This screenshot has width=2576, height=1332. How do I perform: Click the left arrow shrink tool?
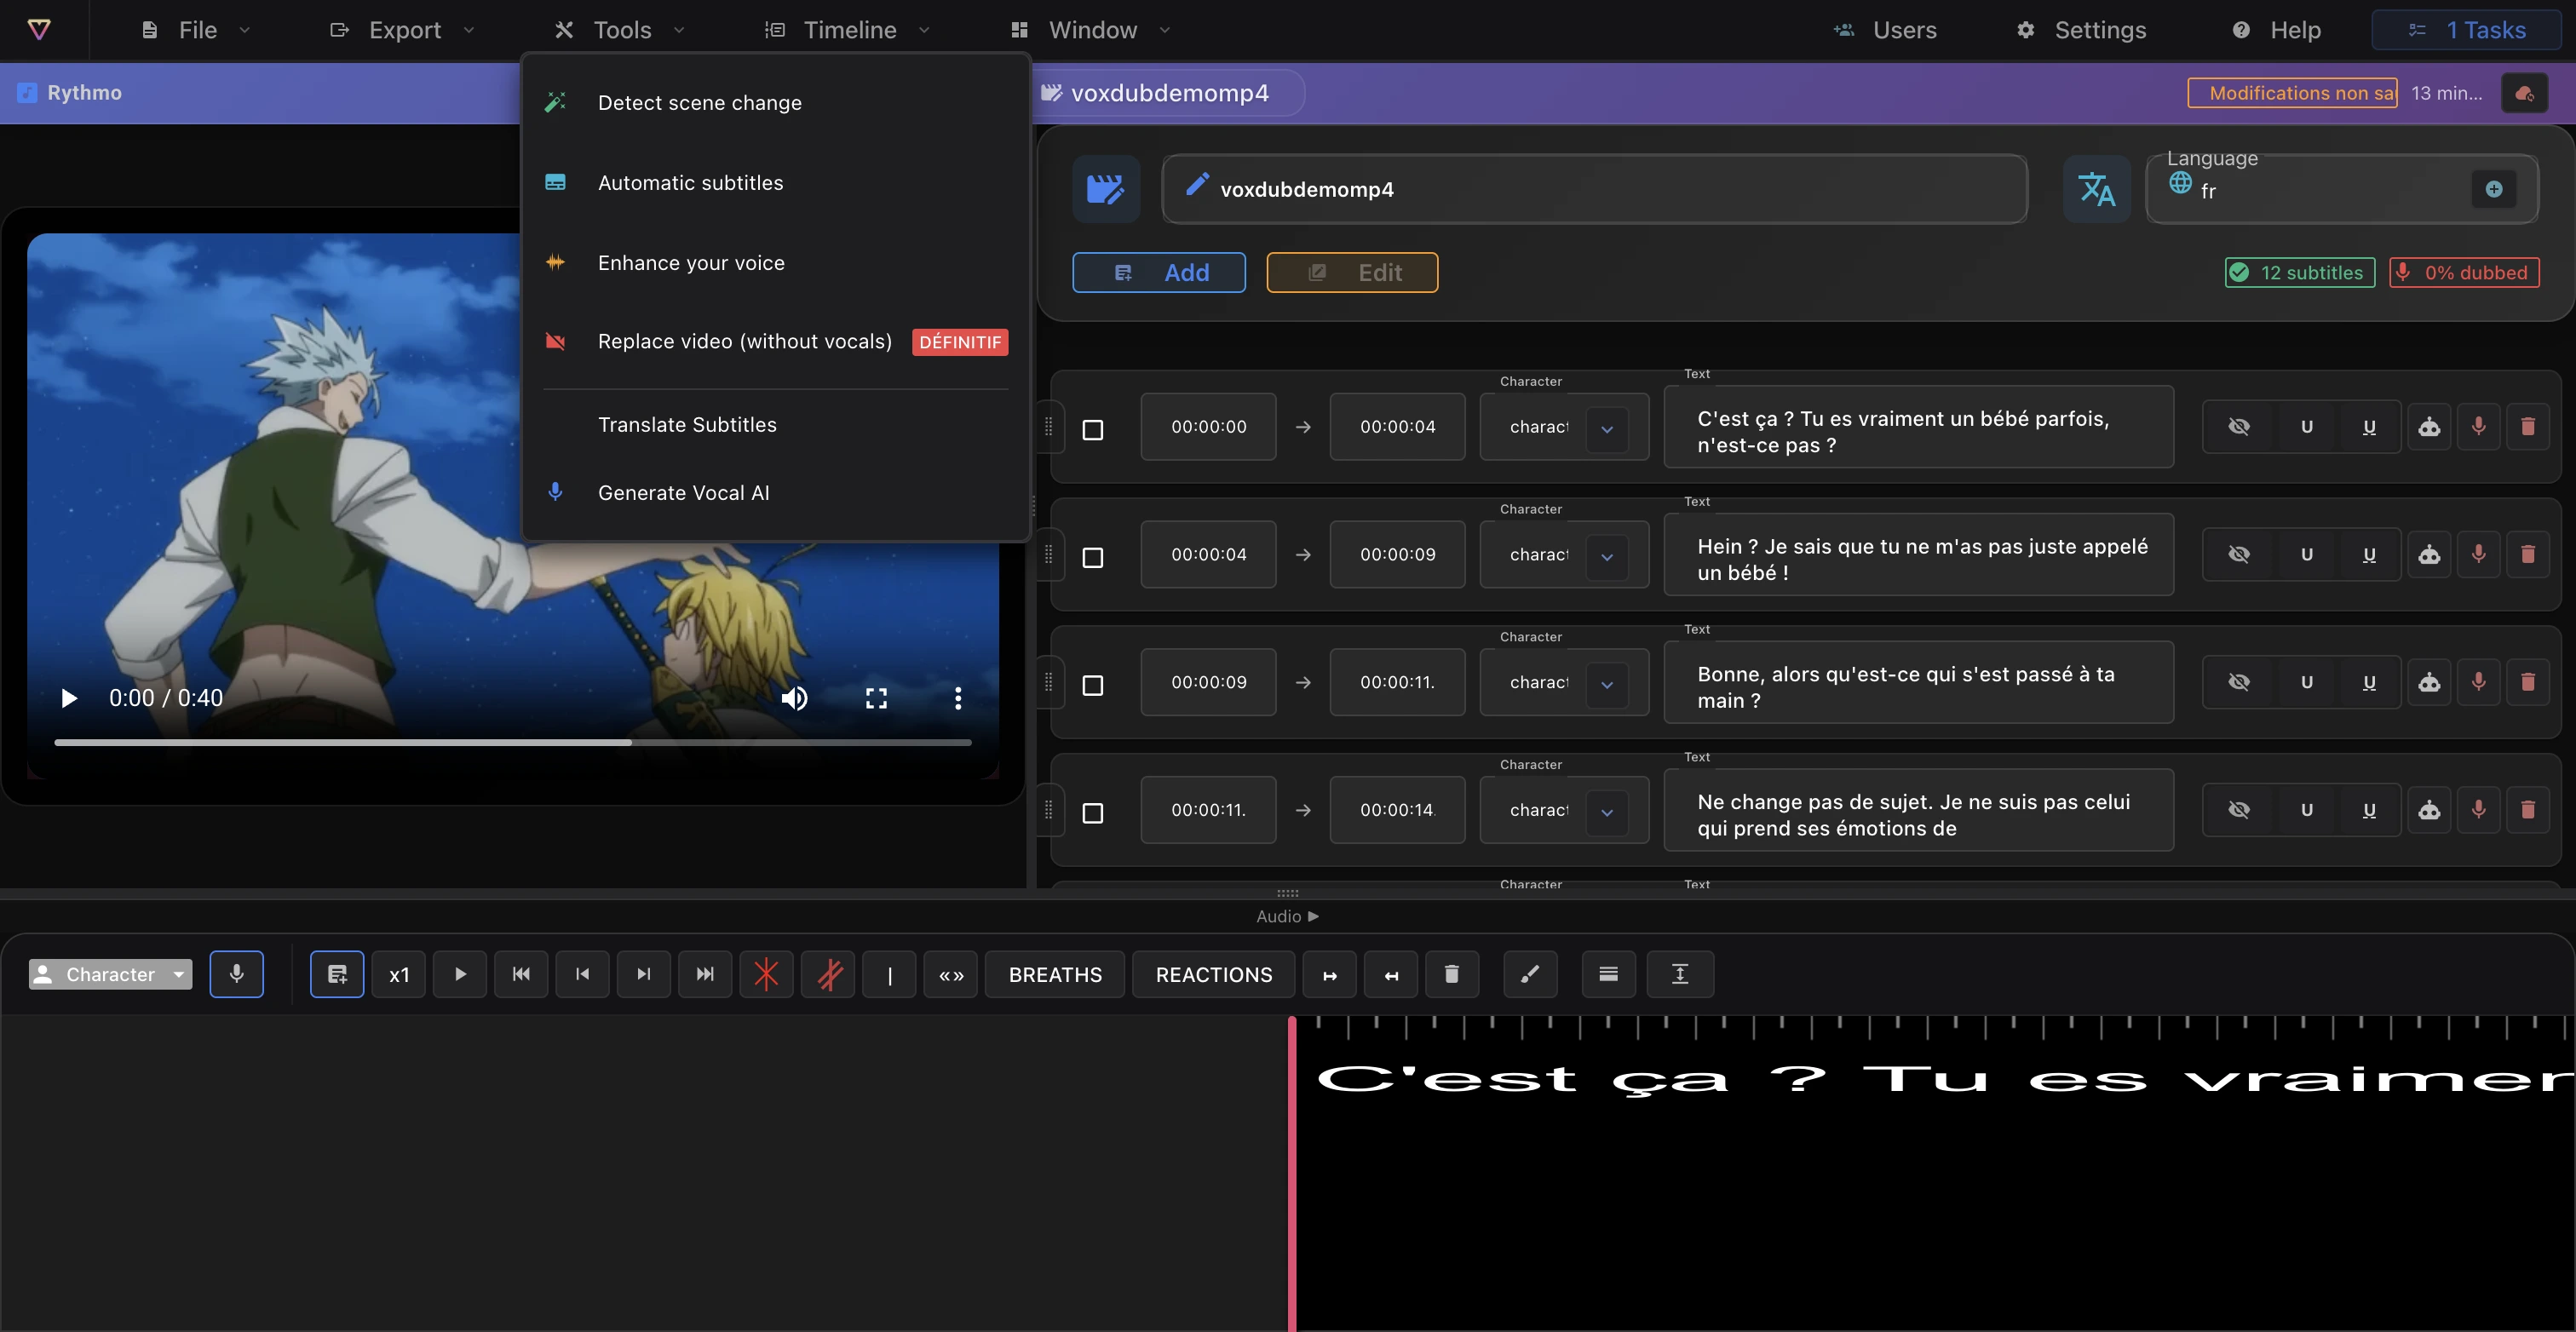1391,974
